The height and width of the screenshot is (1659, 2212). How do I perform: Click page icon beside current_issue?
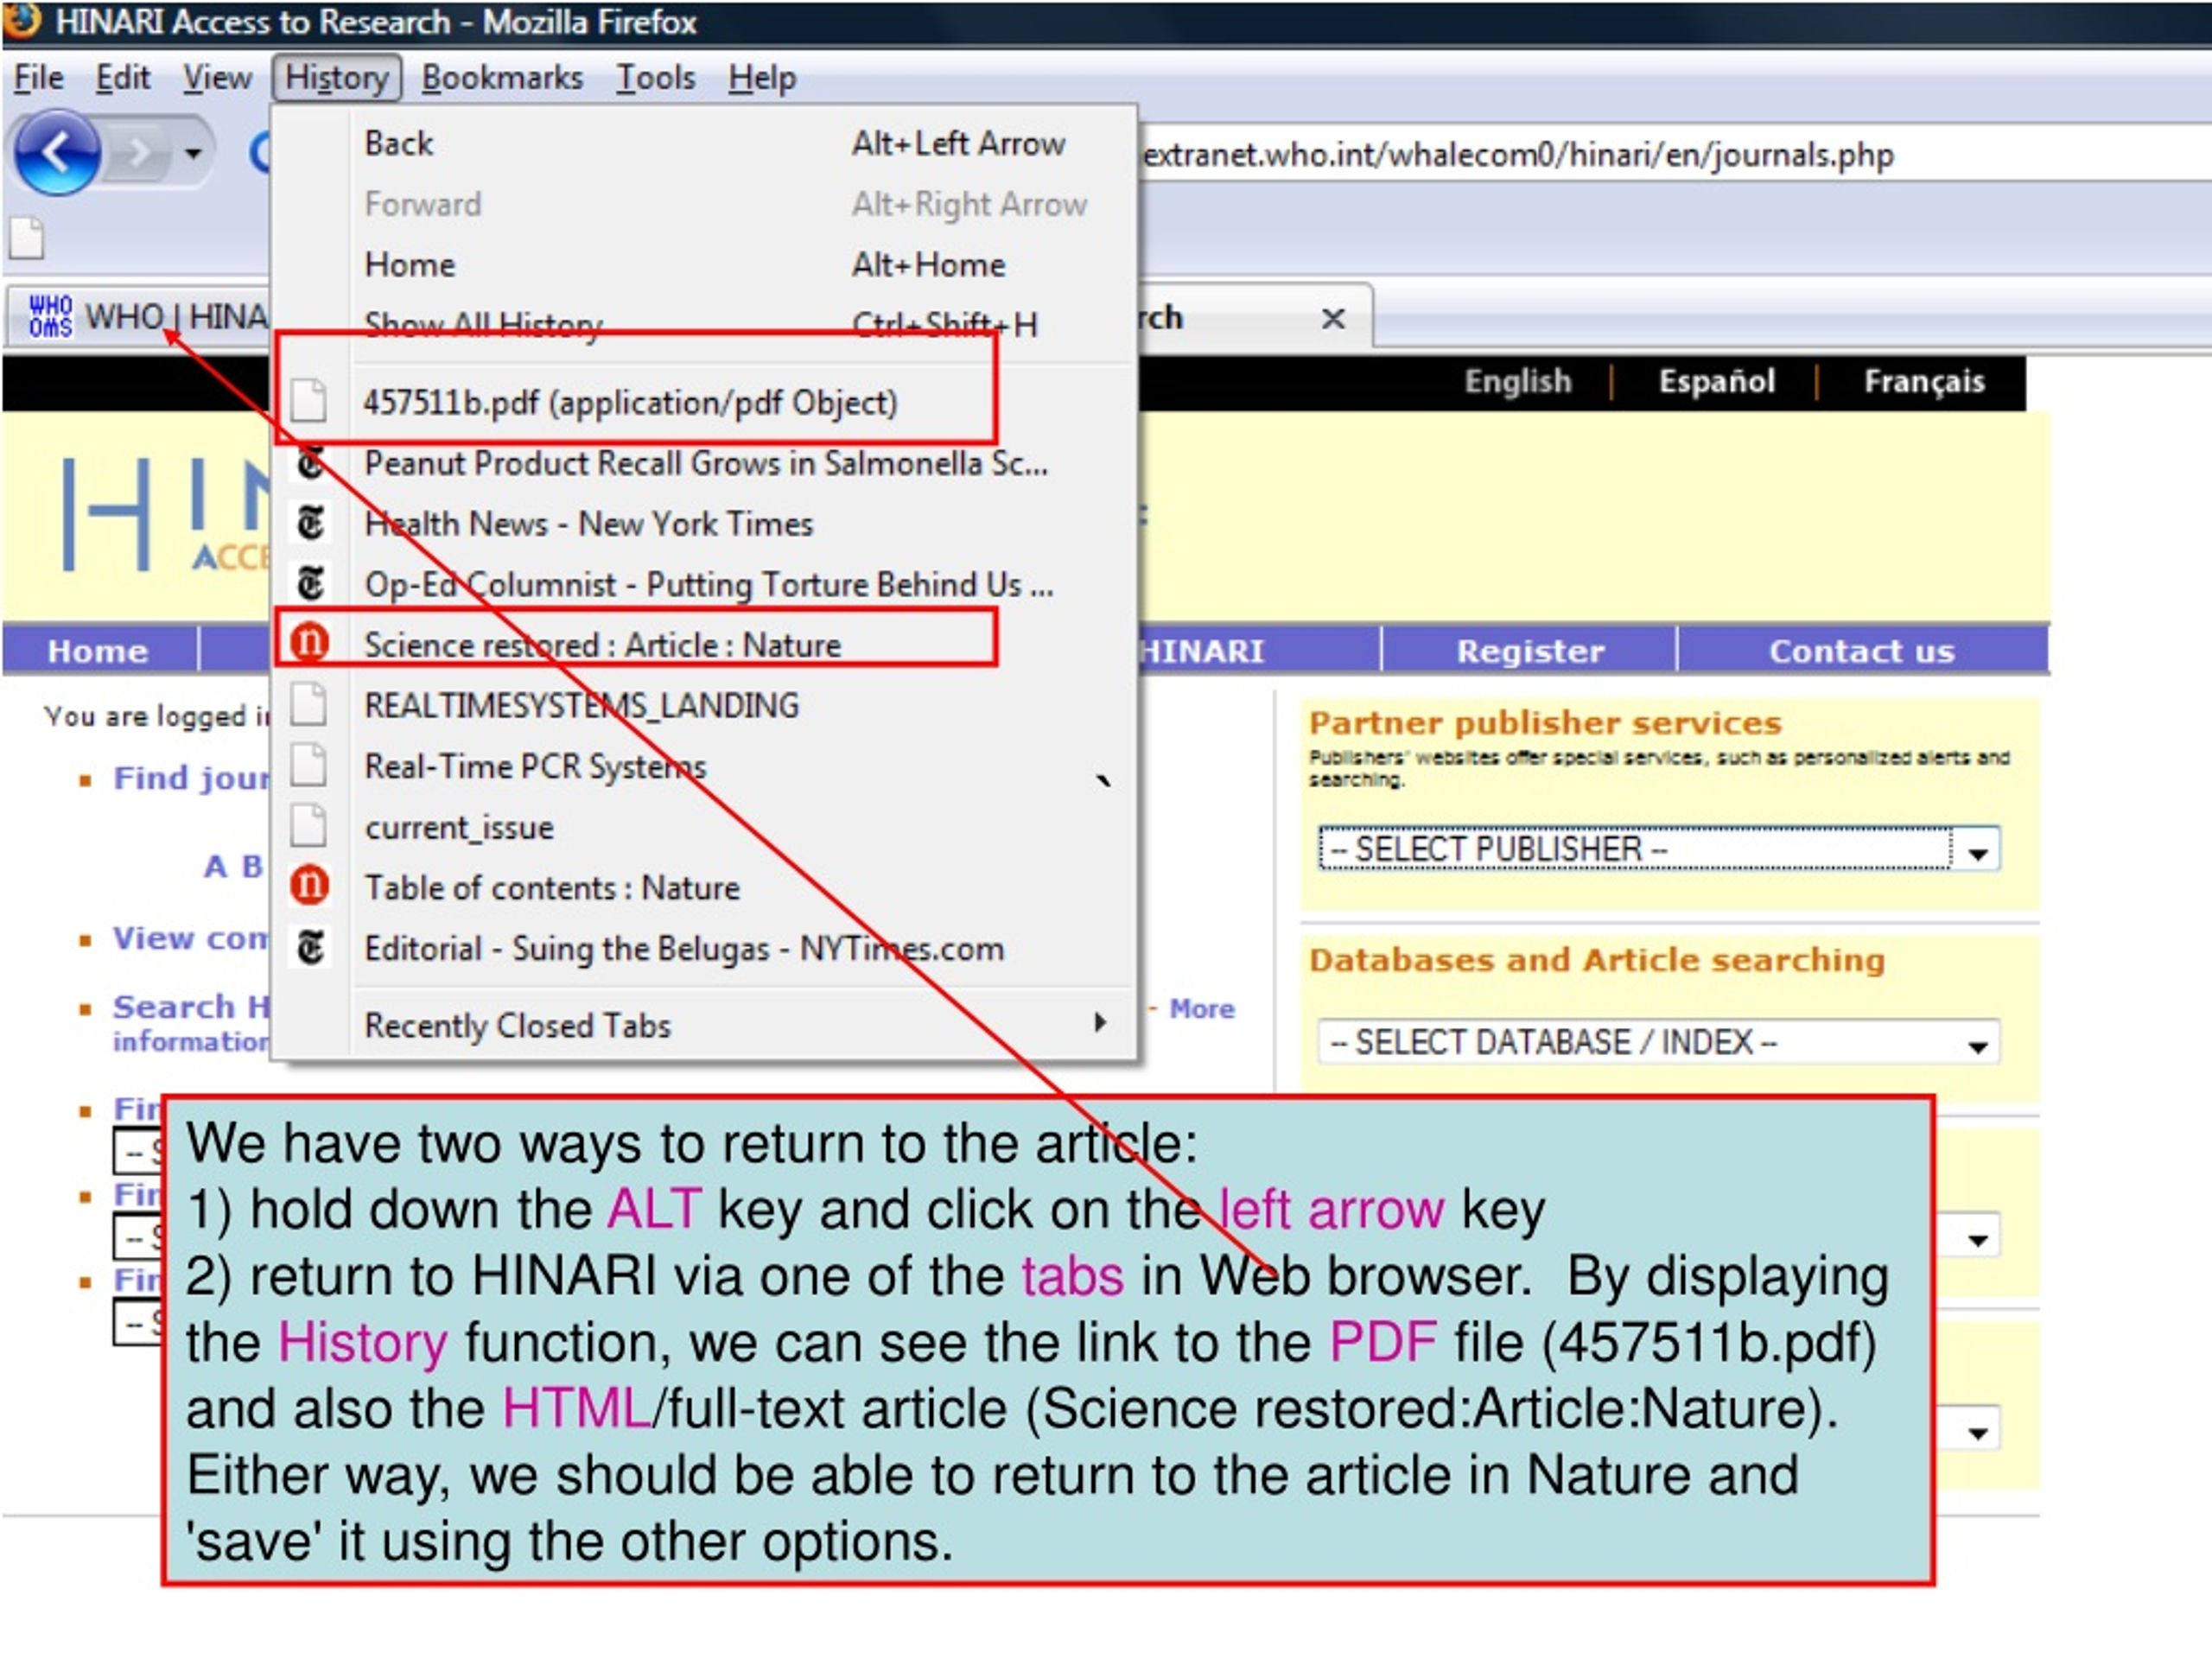[308, 826]
